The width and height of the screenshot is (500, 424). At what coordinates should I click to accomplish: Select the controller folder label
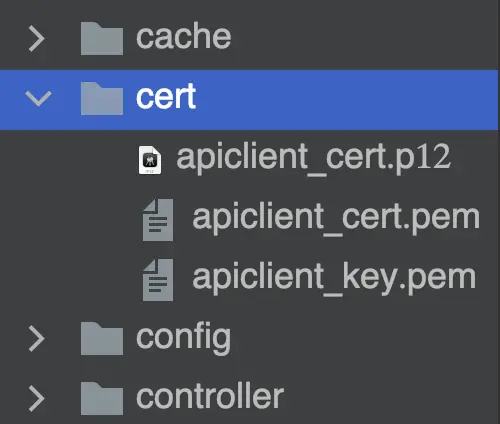tap(210, 397)
